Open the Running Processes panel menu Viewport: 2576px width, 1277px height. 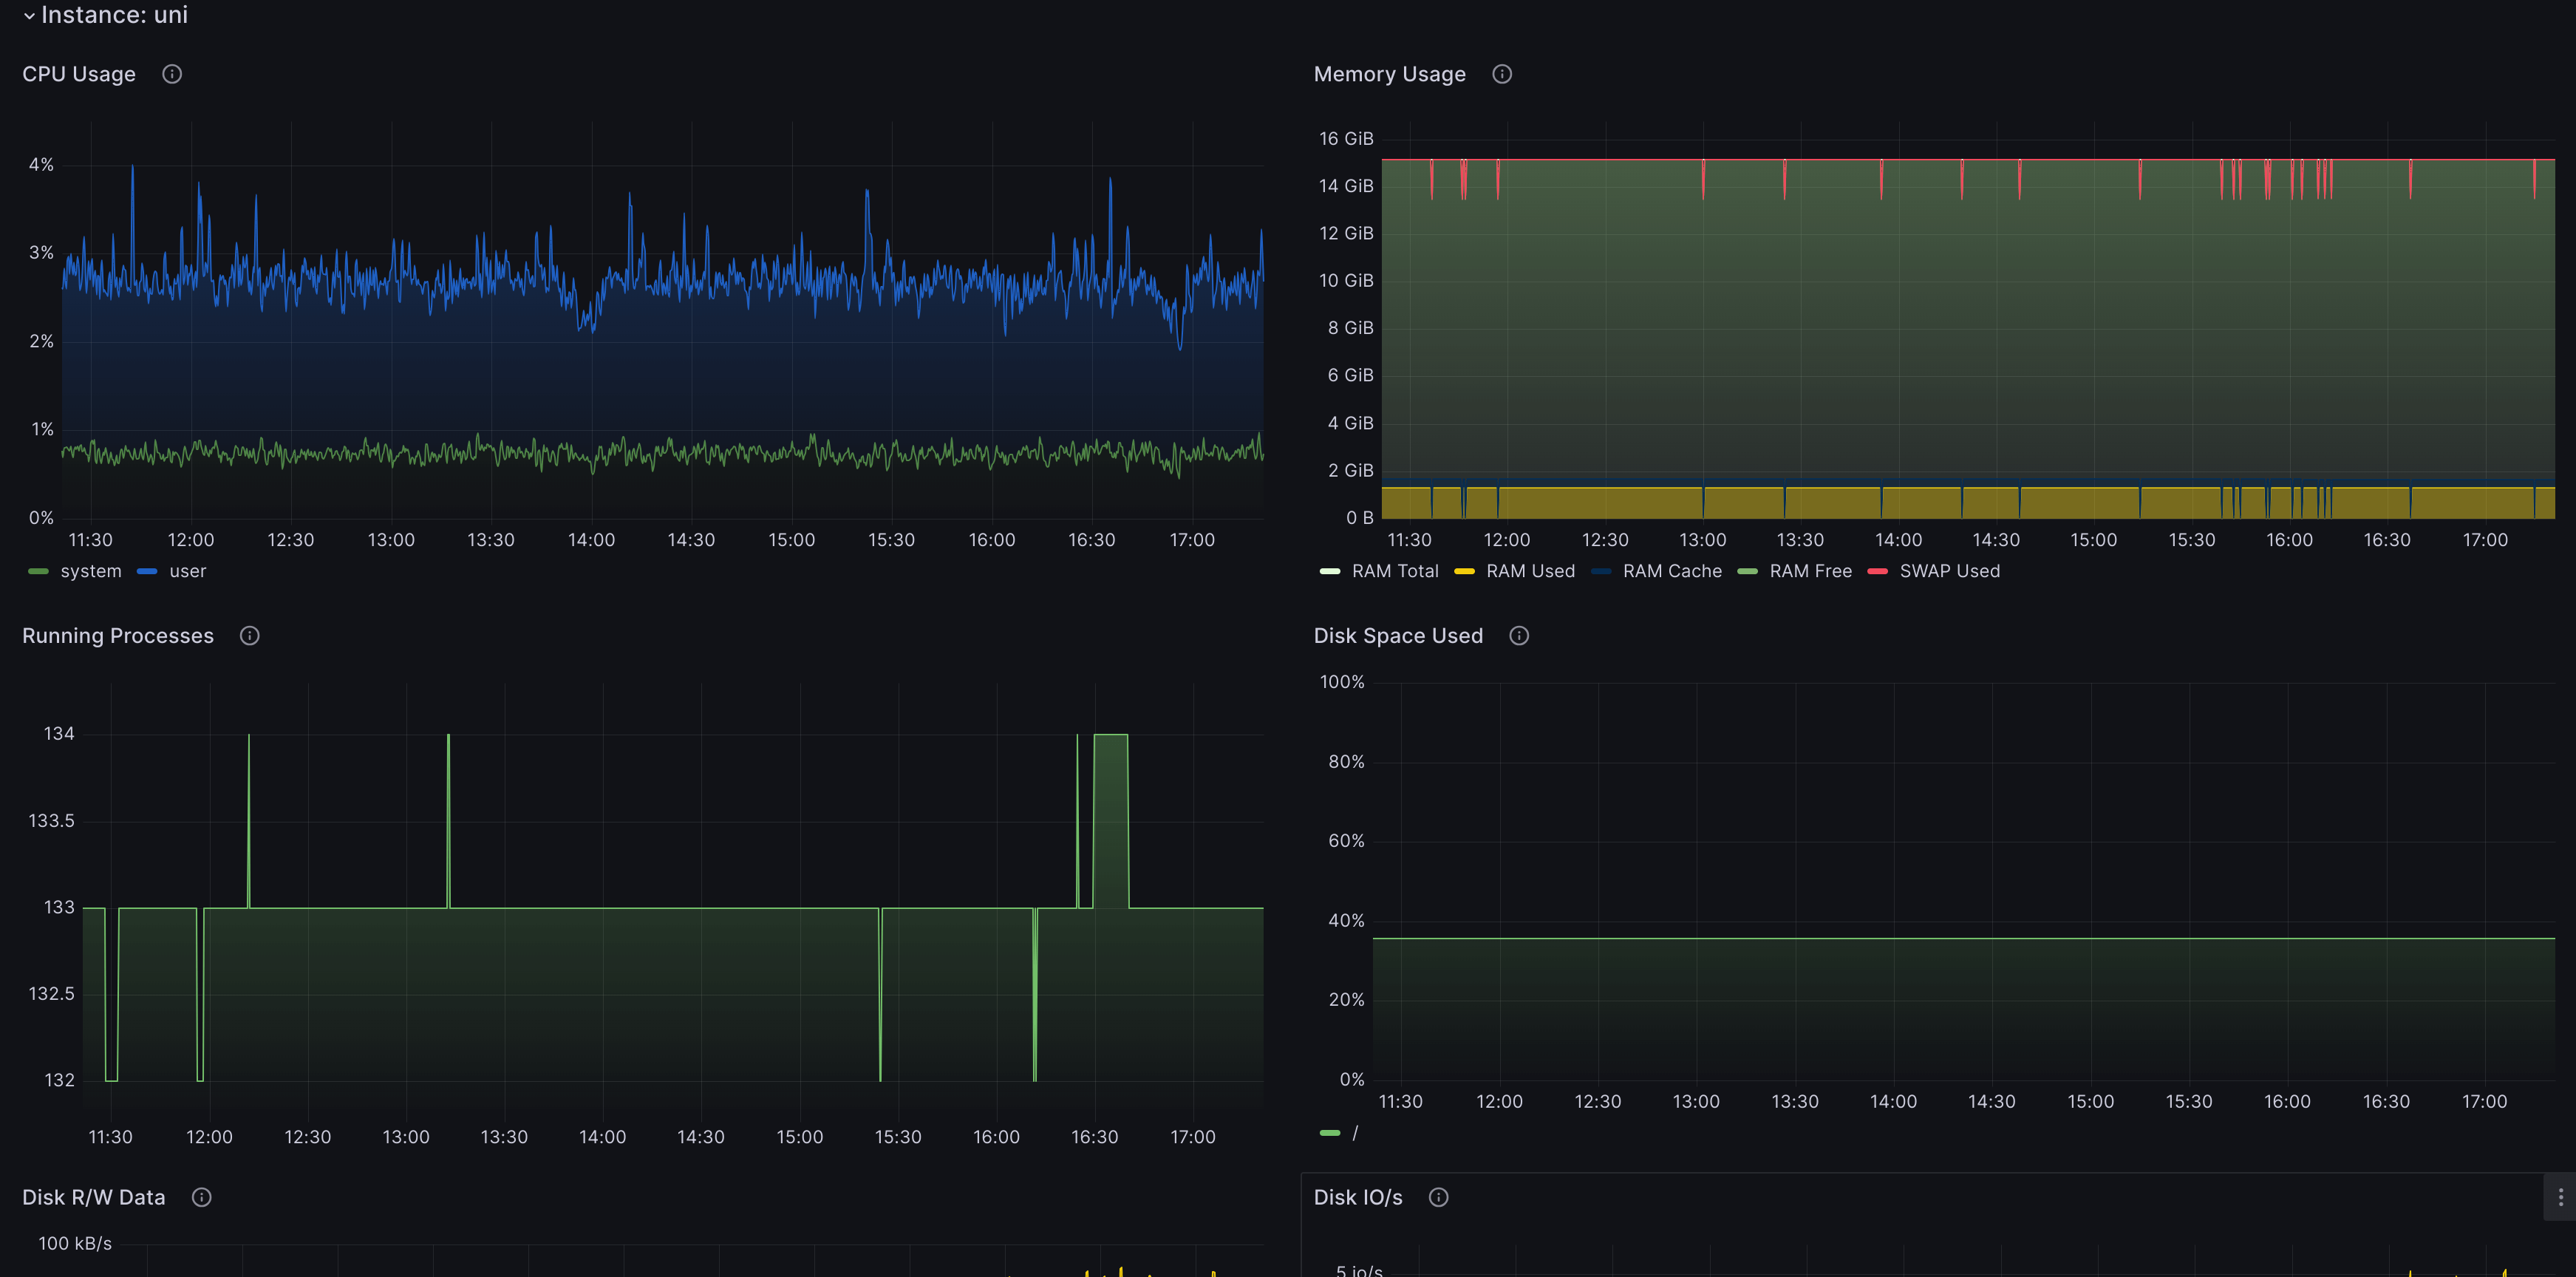pyautogui.click(x=117, y=635)
